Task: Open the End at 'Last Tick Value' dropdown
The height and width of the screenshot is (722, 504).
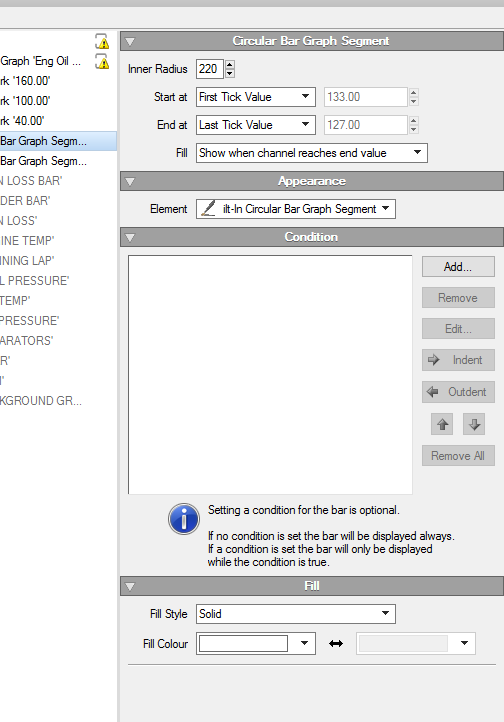Action: tap(256, 125)
